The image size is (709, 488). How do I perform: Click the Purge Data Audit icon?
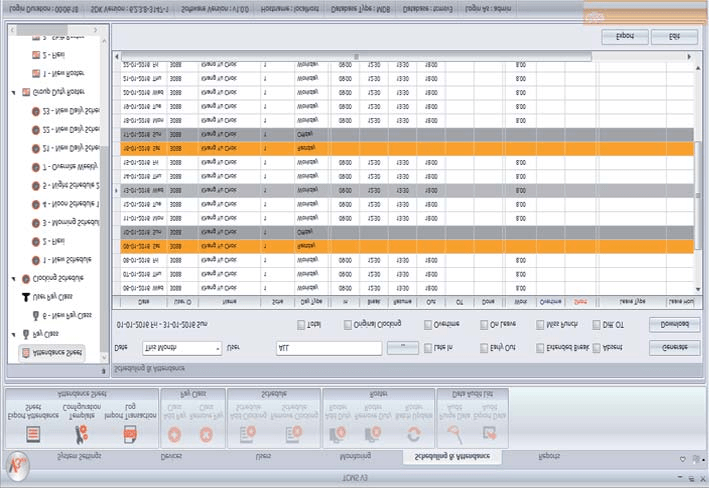(x=454, y=434)
